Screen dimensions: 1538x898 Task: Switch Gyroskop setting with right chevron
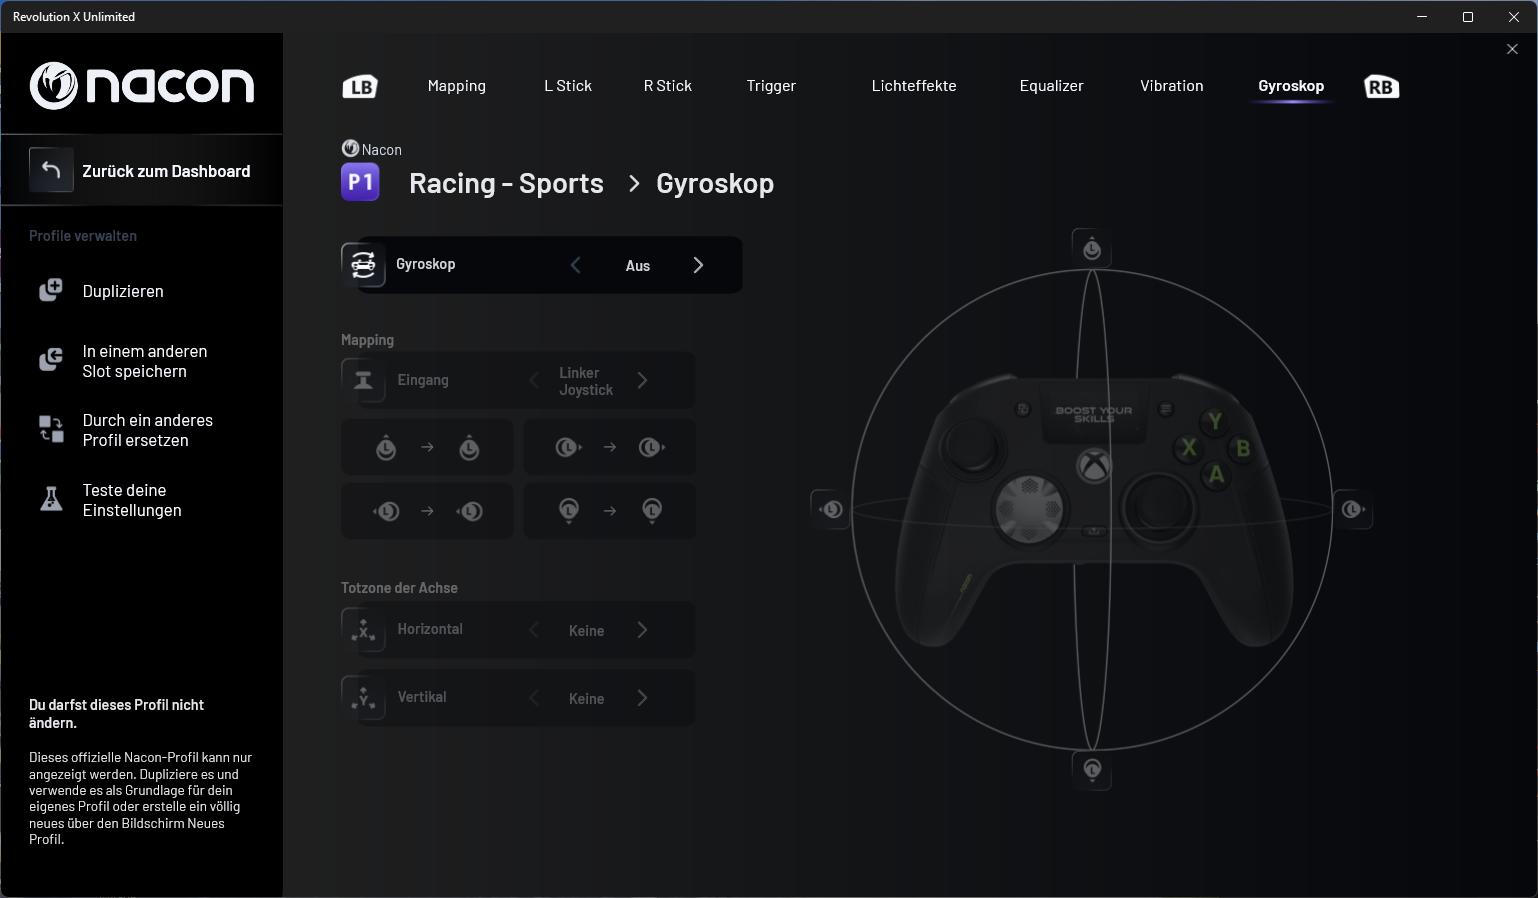(698, 265)
